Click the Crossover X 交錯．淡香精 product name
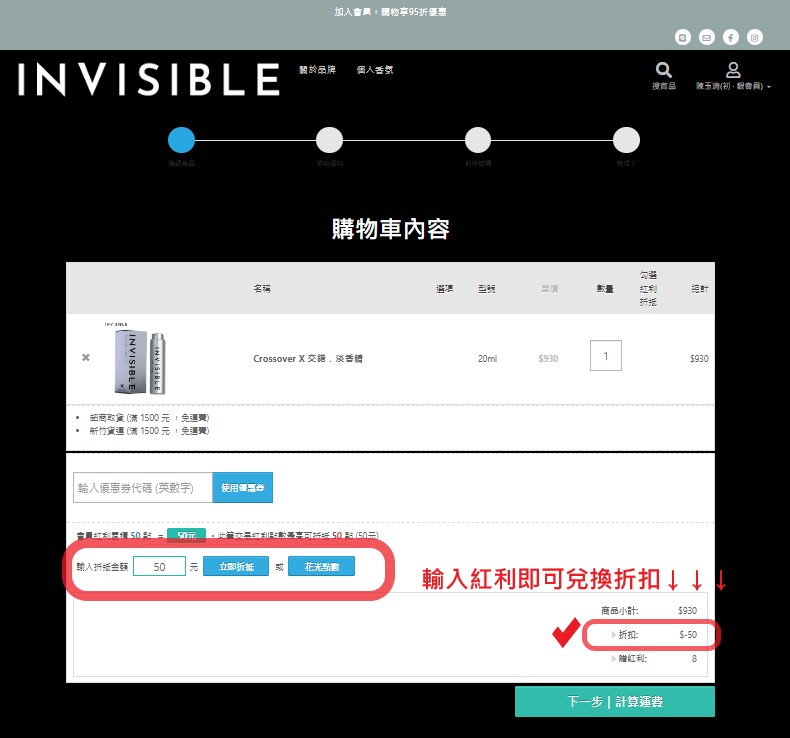Screen dimensions: 790x738 click(x=308, y=359)
